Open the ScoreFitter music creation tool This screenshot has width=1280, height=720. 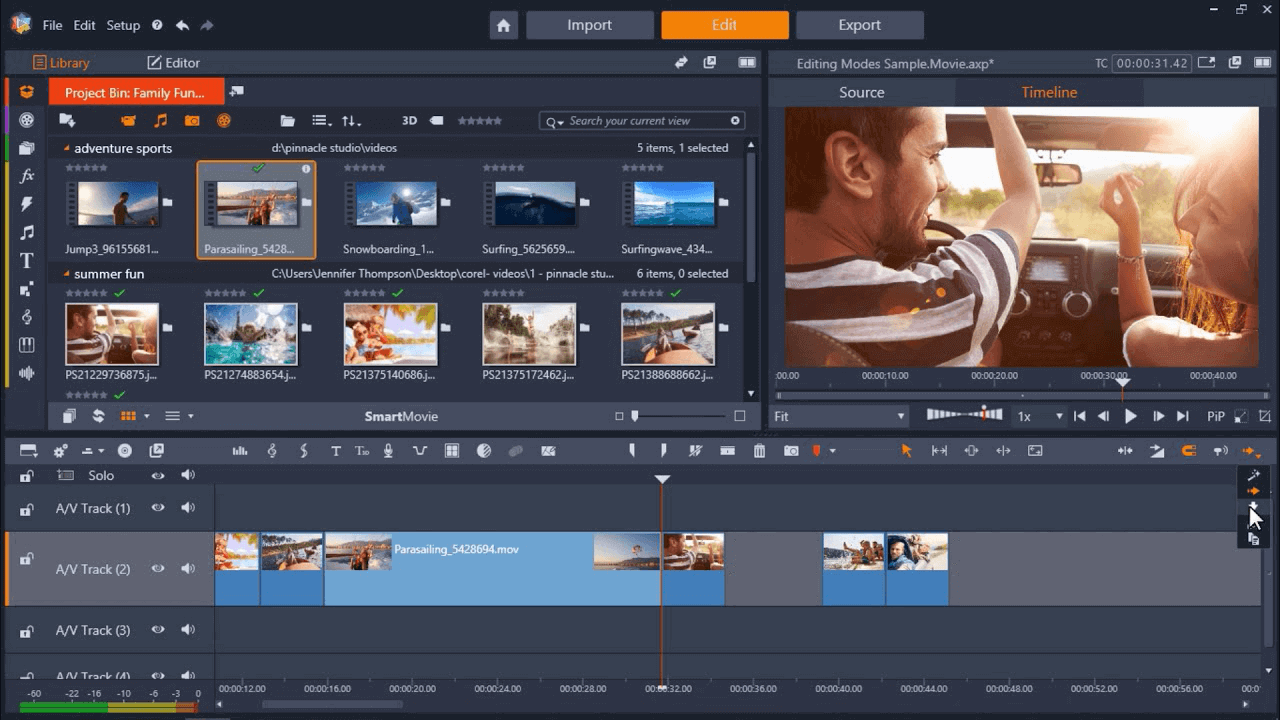point(272,451)
